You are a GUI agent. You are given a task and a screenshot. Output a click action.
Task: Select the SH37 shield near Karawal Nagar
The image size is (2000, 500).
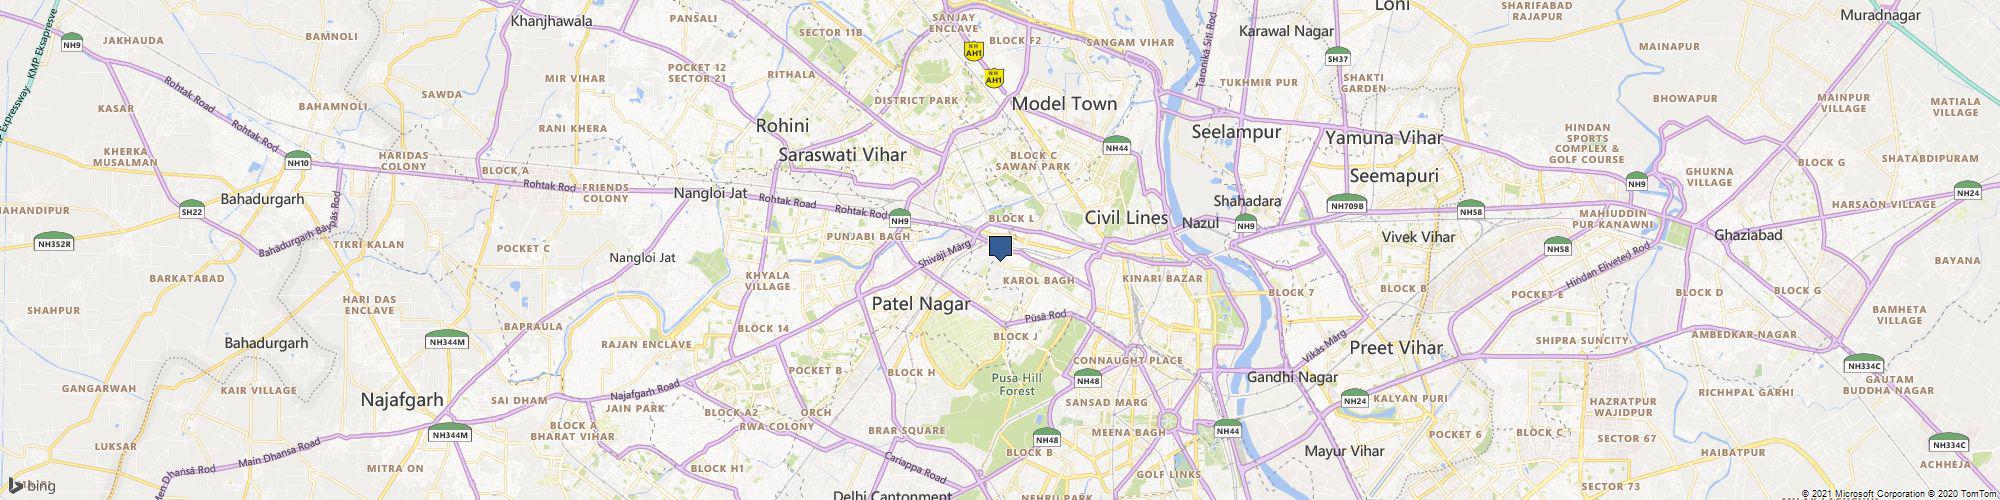pyautogui.click(x=1338, y=58)
